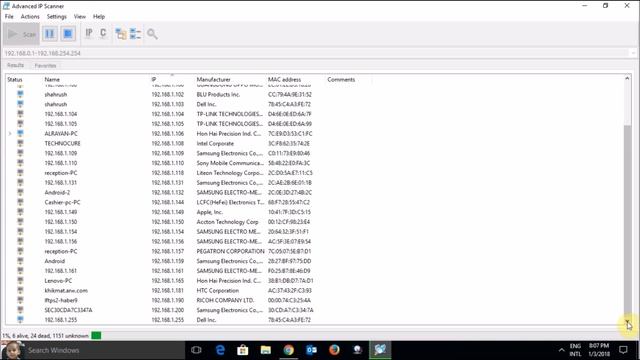Click the manufacturer cell Intel Corporate
This screenshot has height=360, width=640.
[215, 143]
